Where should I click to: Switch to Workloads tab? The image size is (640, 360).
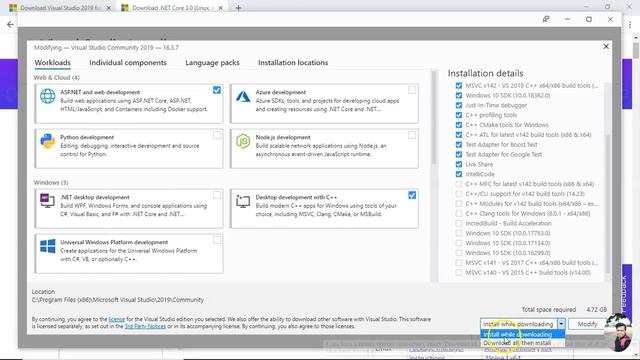[x=53, y=62]
